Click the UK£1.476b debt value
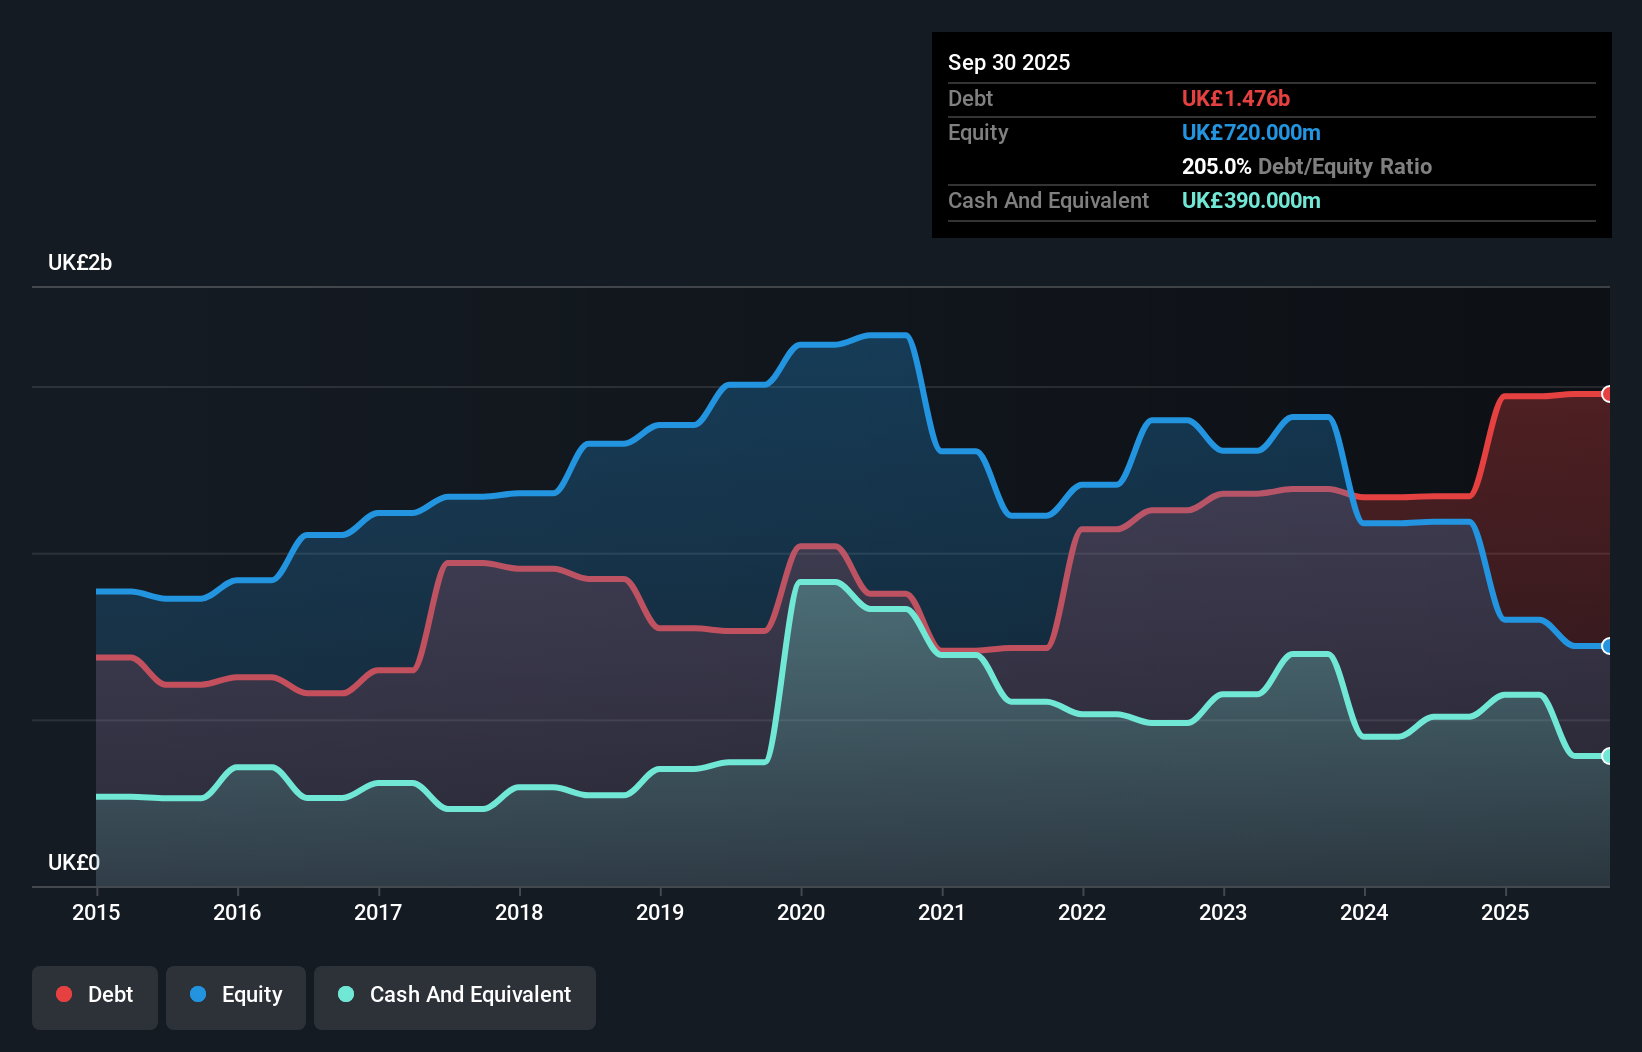Viewport: 1642px width, 1052px height. tap(1236, 98)
